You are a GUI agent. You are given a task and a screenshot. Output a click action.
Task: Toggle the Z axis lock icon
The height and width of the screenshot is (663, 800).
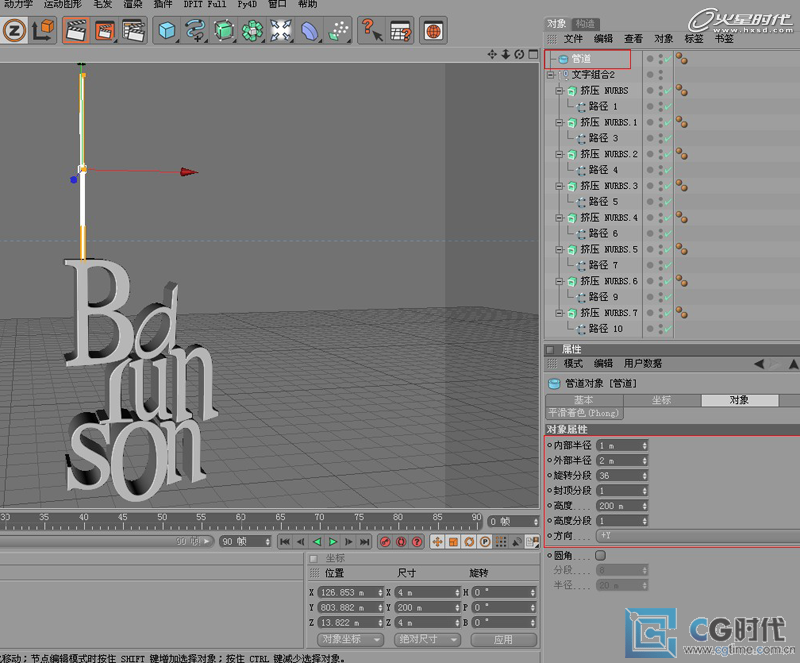coord(14,31)
